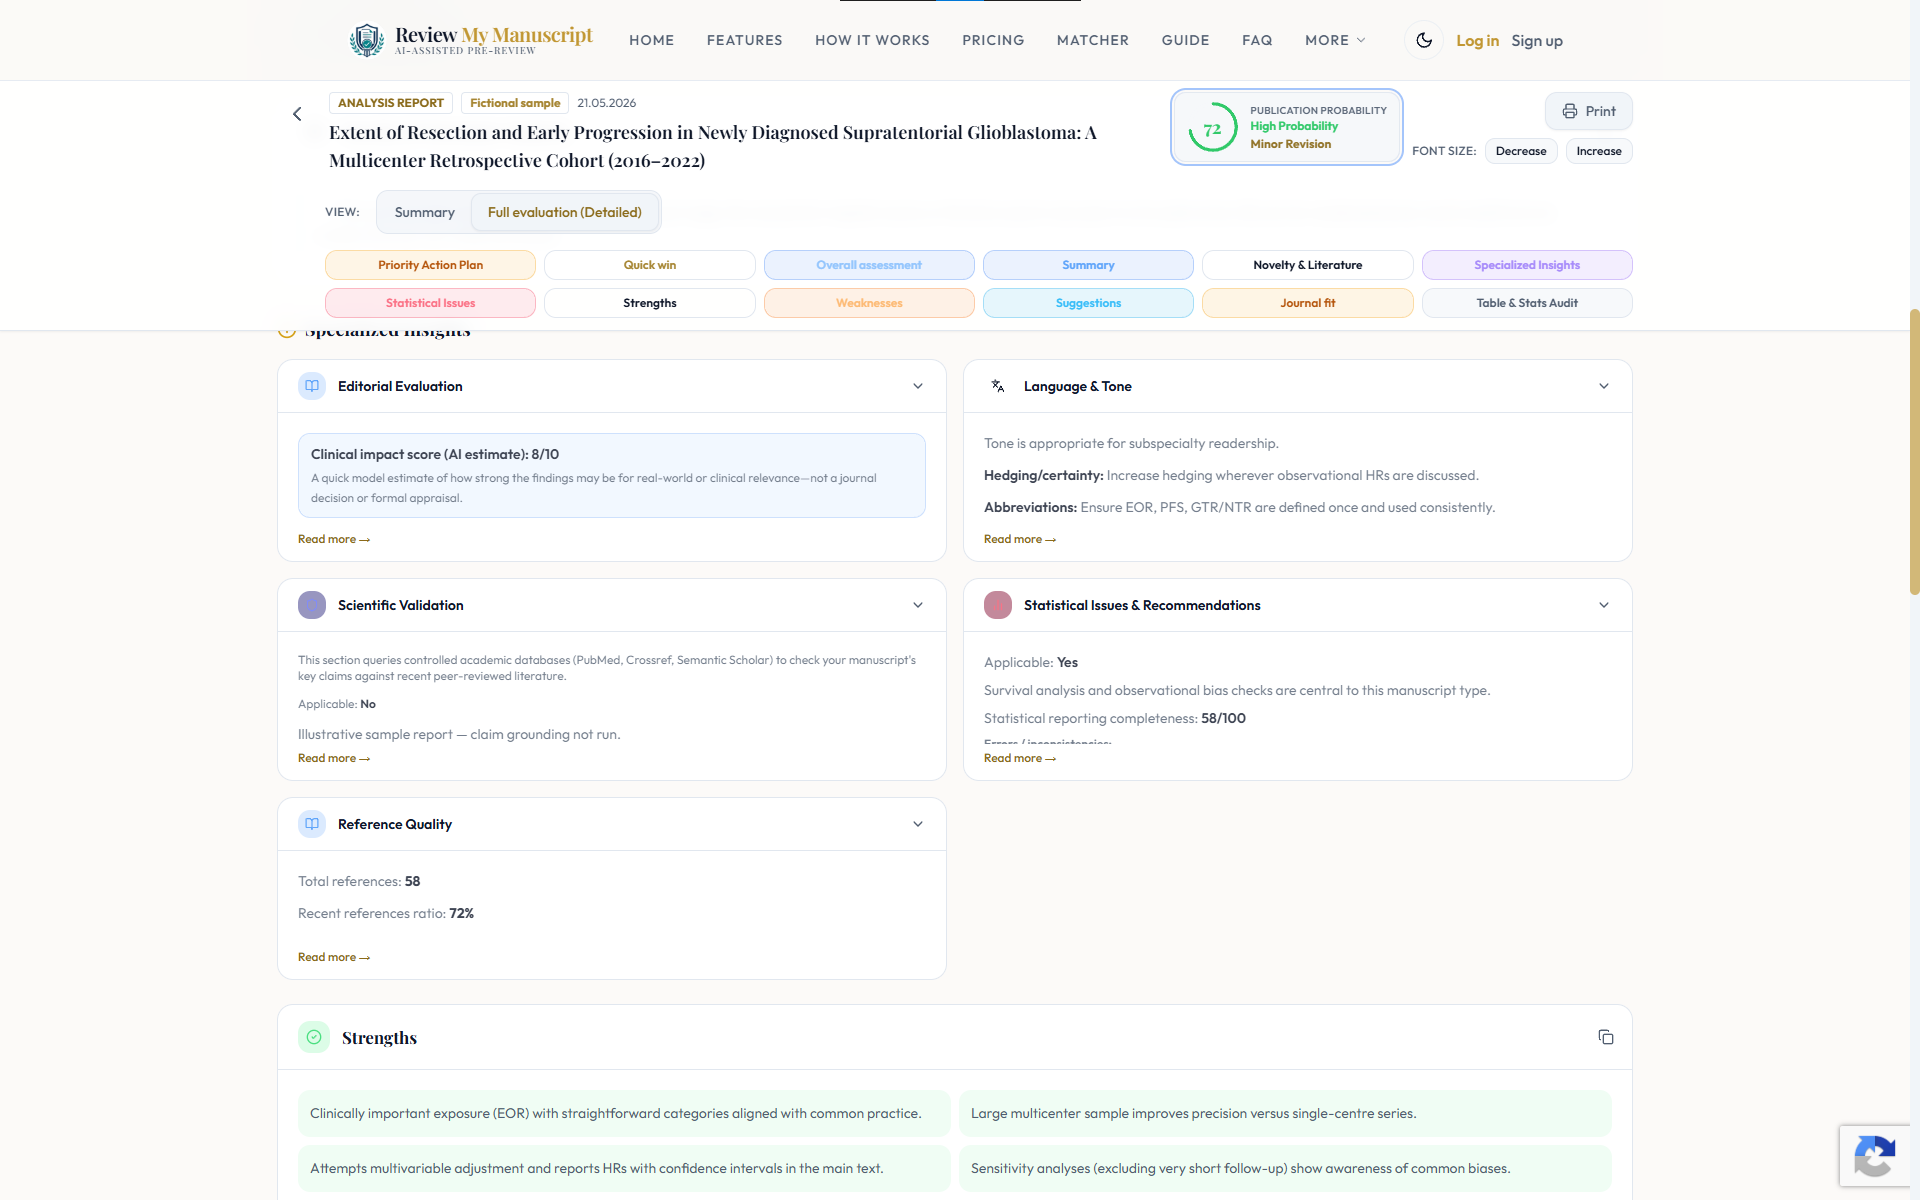Viewport: 1920px width, 1200px height.
Task: Jump to Journal fit section
Action: [1308, 303]
